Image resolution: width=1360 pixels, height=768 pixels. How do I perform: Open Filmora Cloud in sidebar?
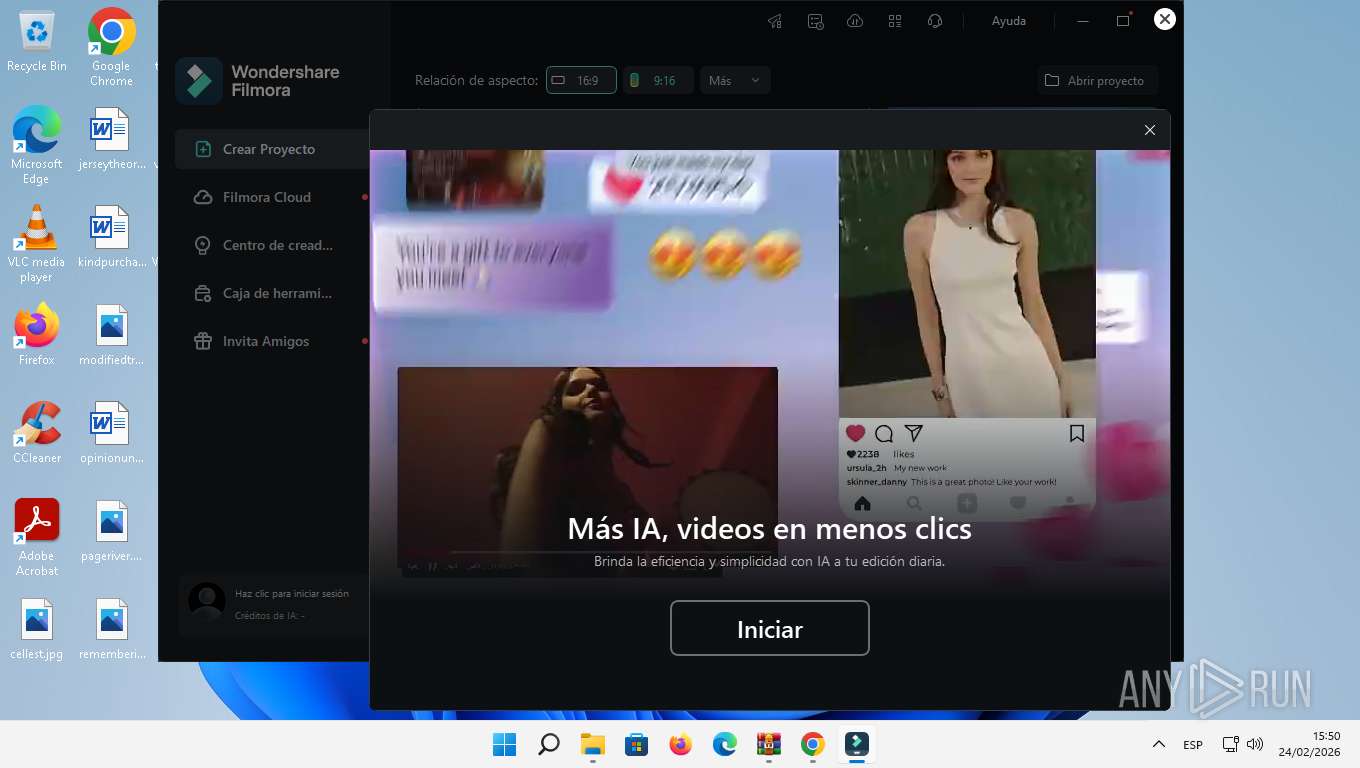pyautogui.click(x=272, y=197)
